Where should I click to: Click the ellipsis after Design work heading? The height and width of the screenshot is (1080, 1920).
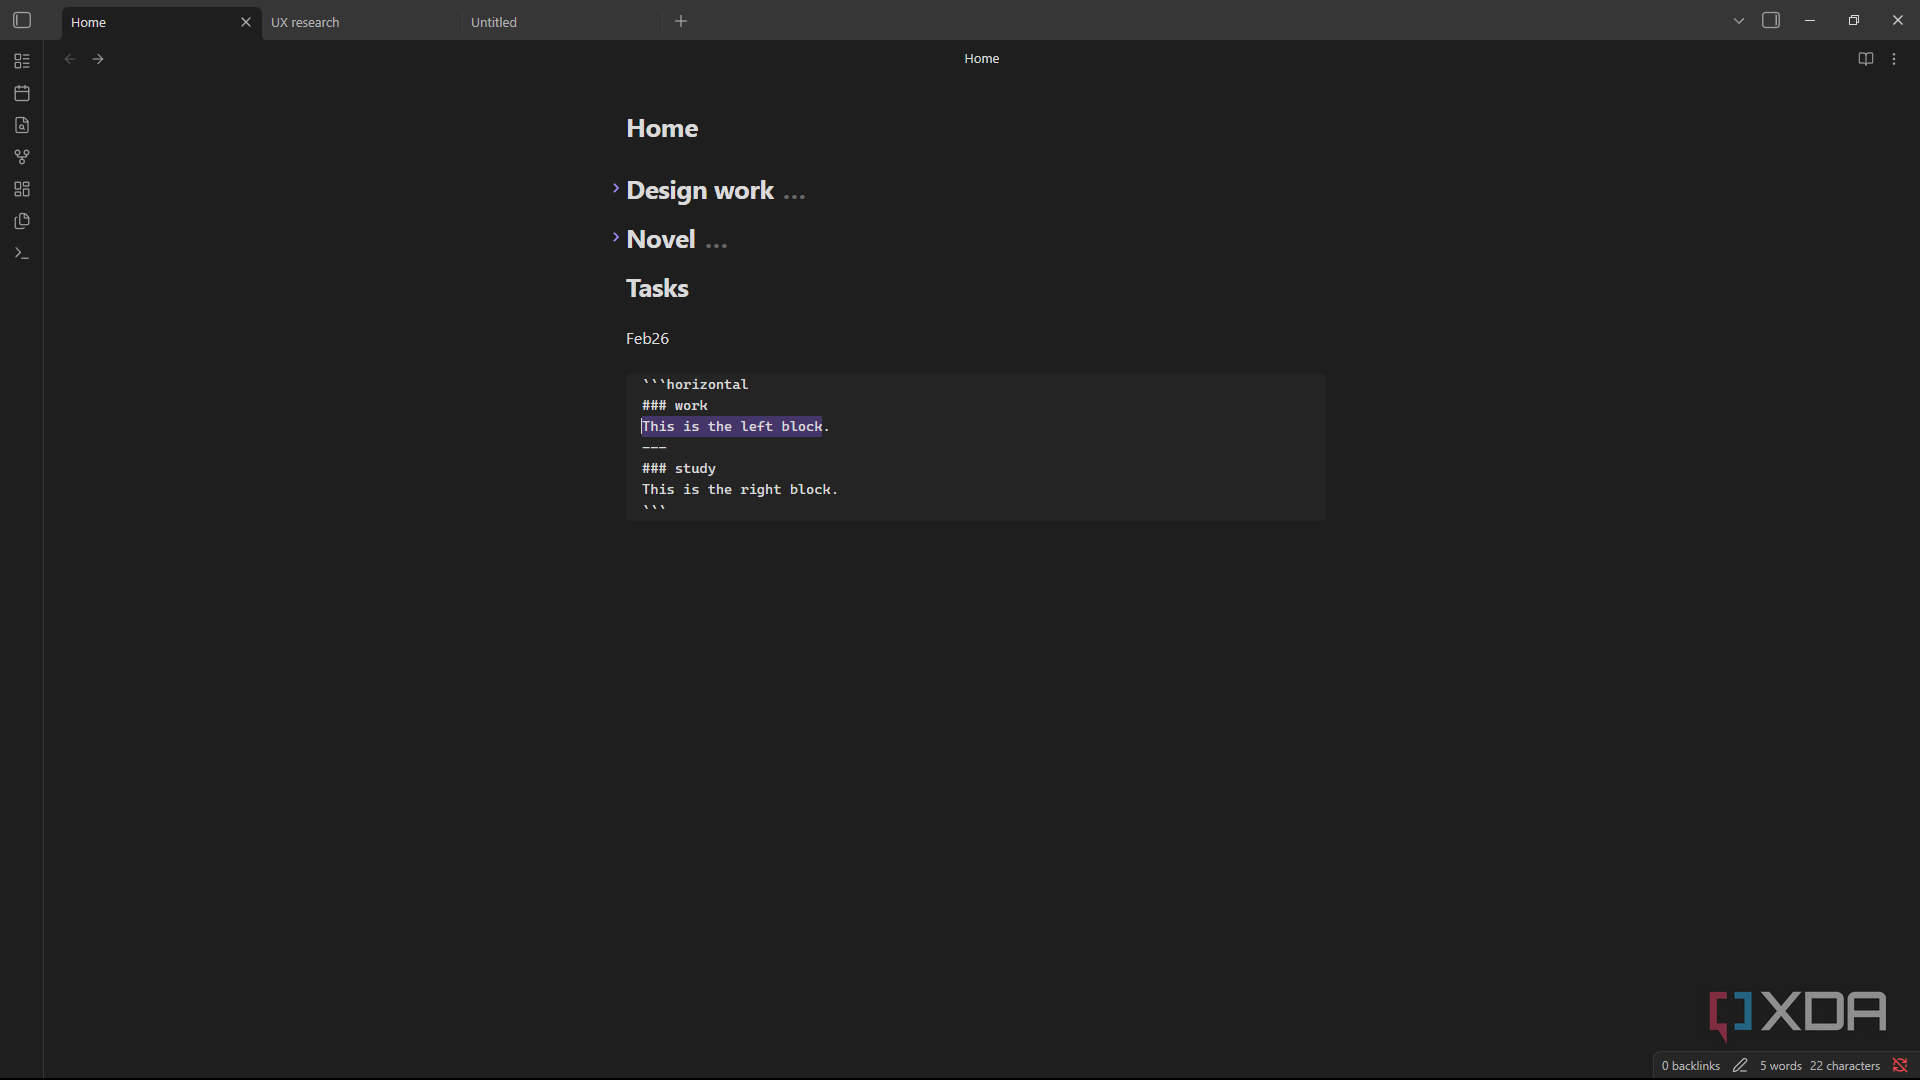click(x=795, y=196)
